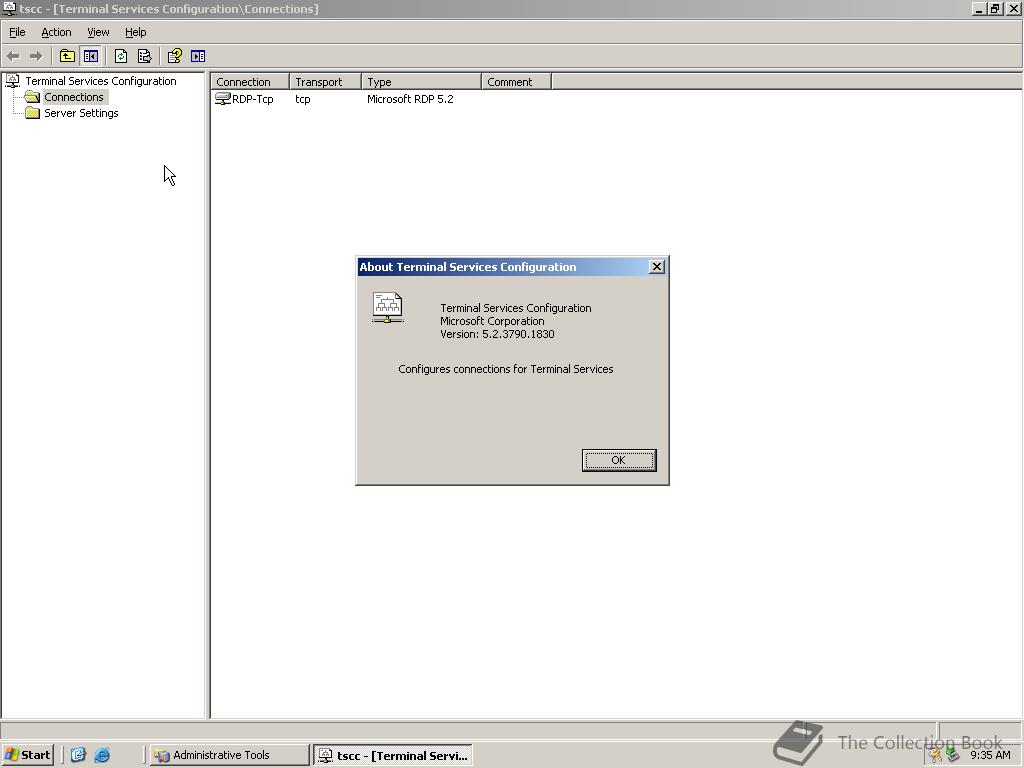Click the second (computer) icon in the system tray
Screen dimensions: 1024x768
pos(953,756)
